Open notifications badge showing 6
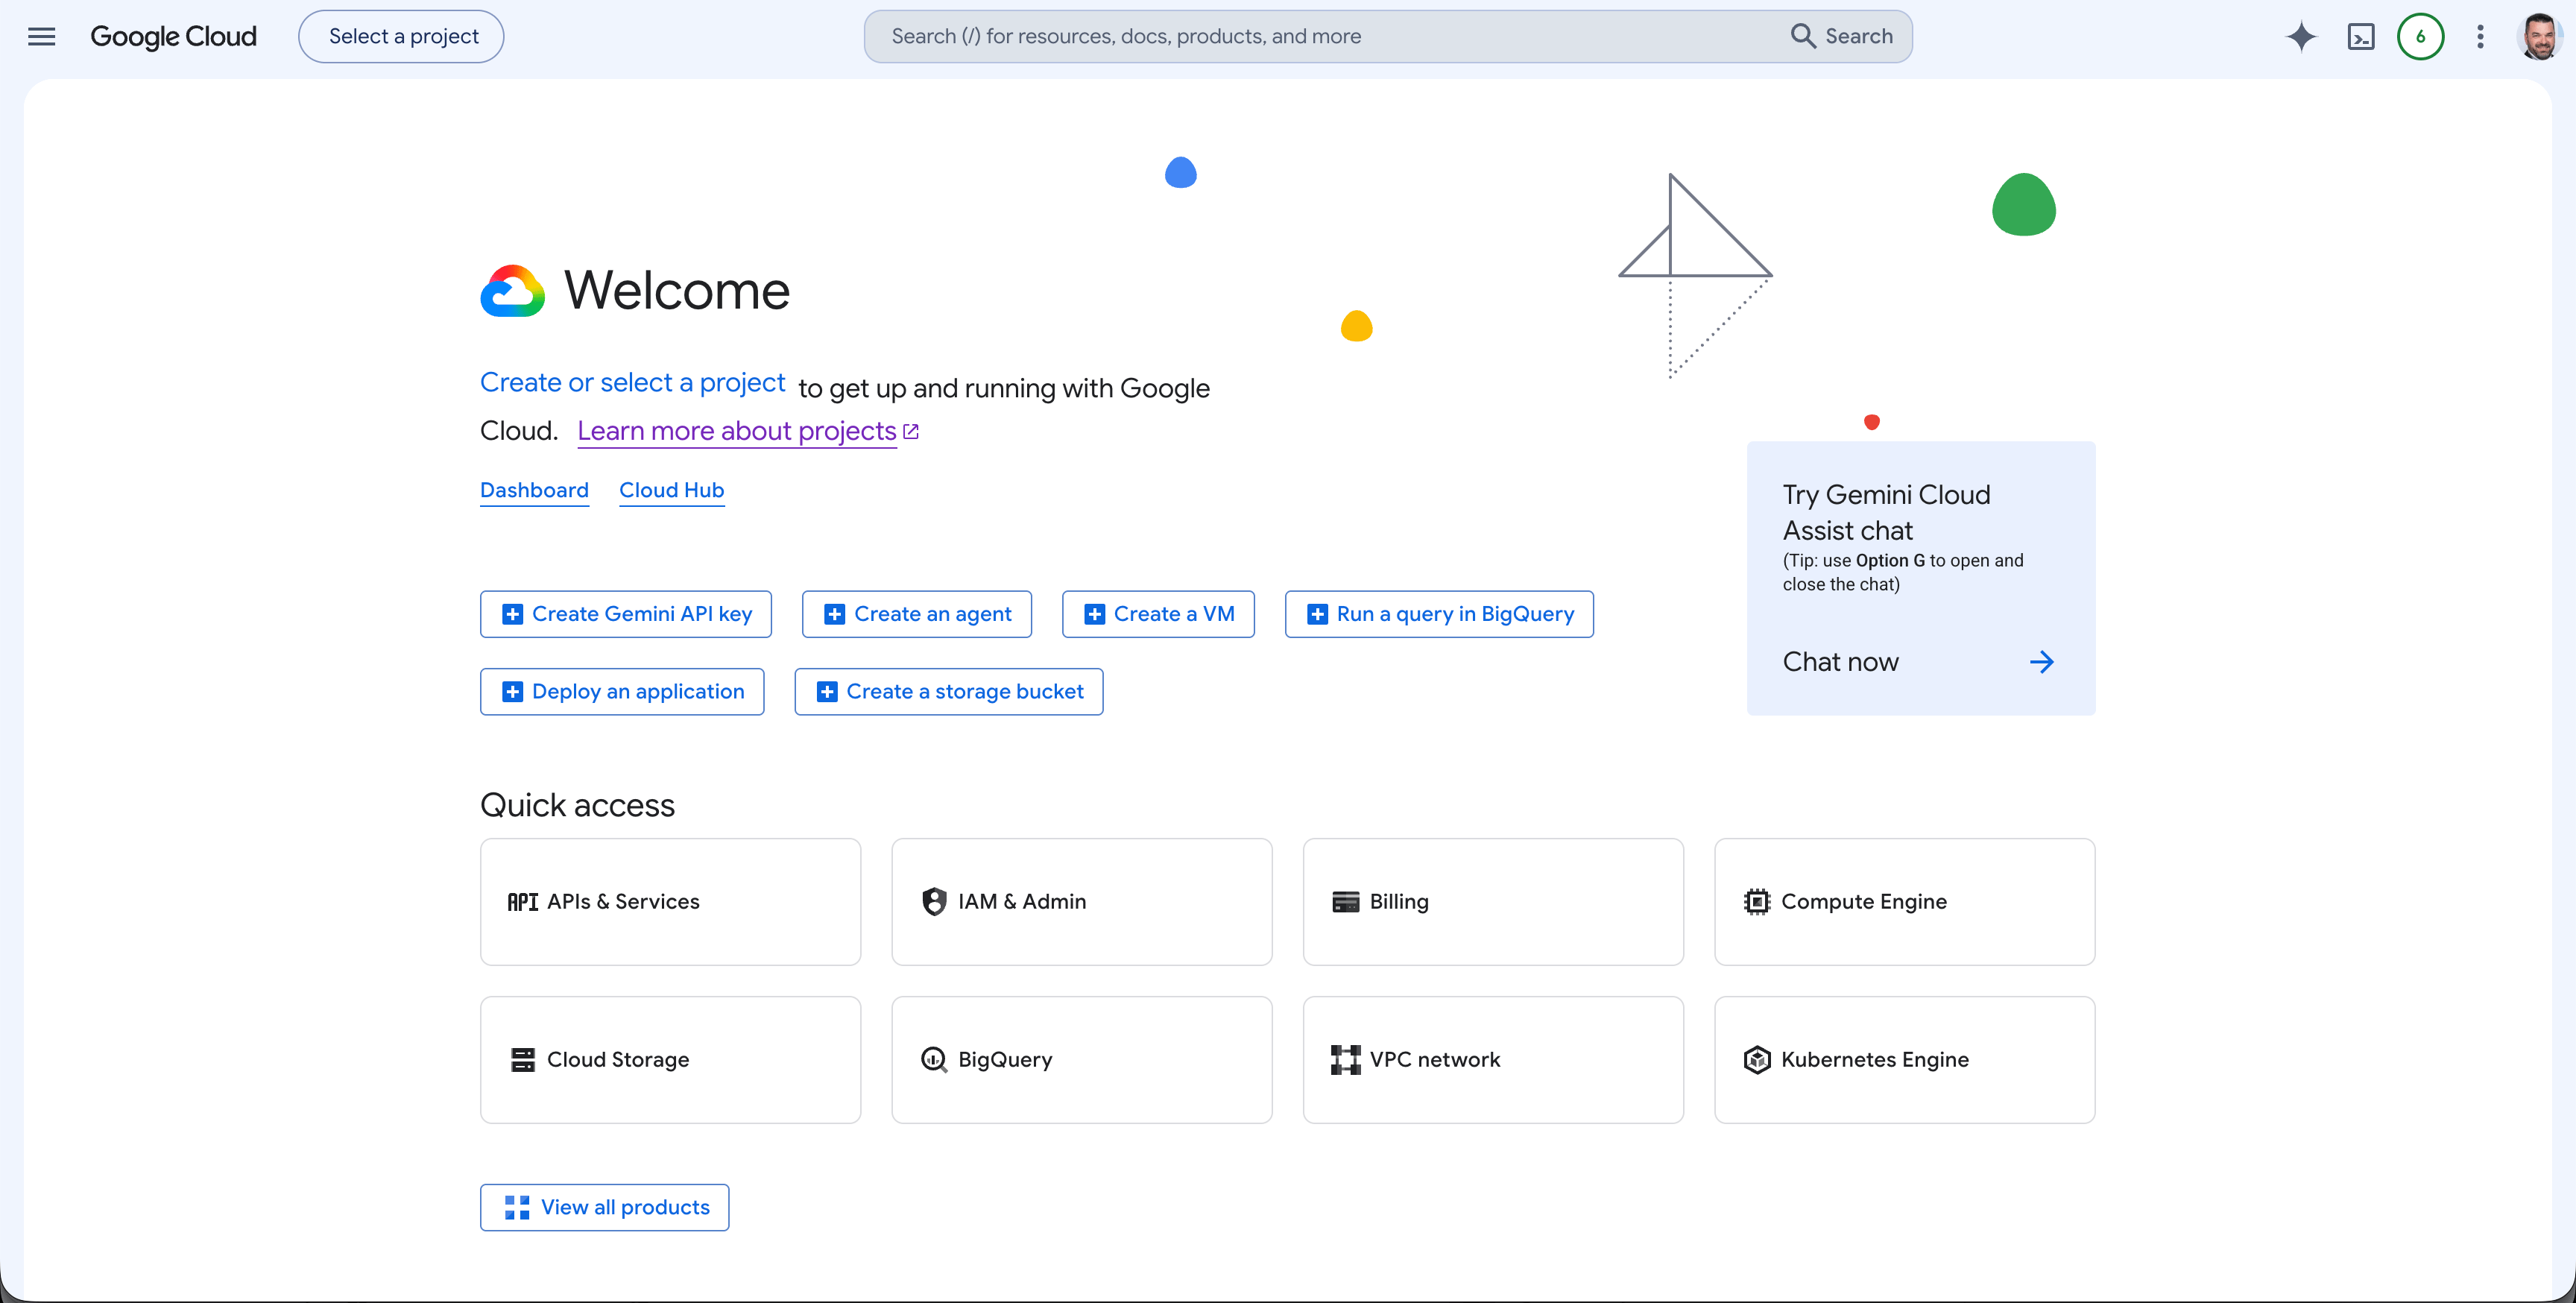This screenshot has width=2576, height=1303. [2420, 37]
